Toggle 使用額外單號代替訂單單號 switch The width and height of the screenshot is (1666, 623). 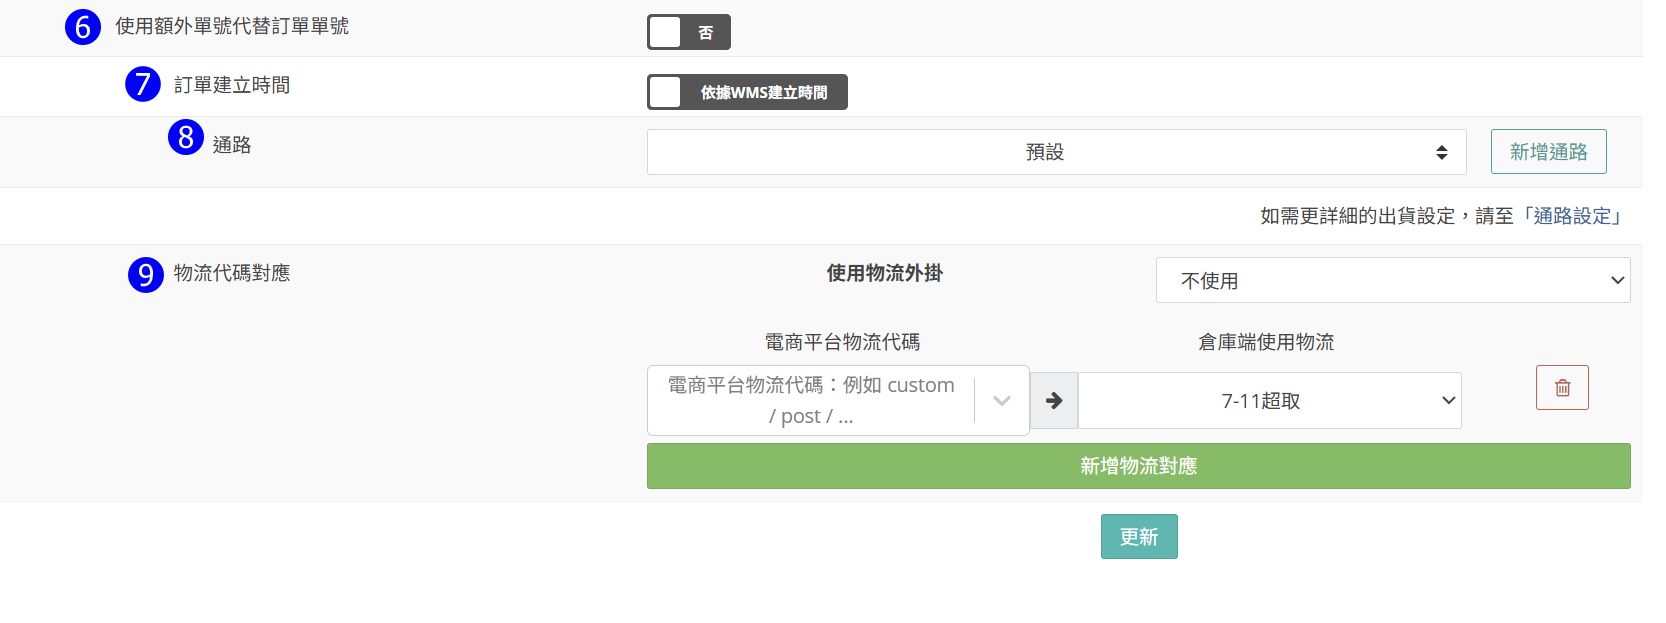[688, 32]
